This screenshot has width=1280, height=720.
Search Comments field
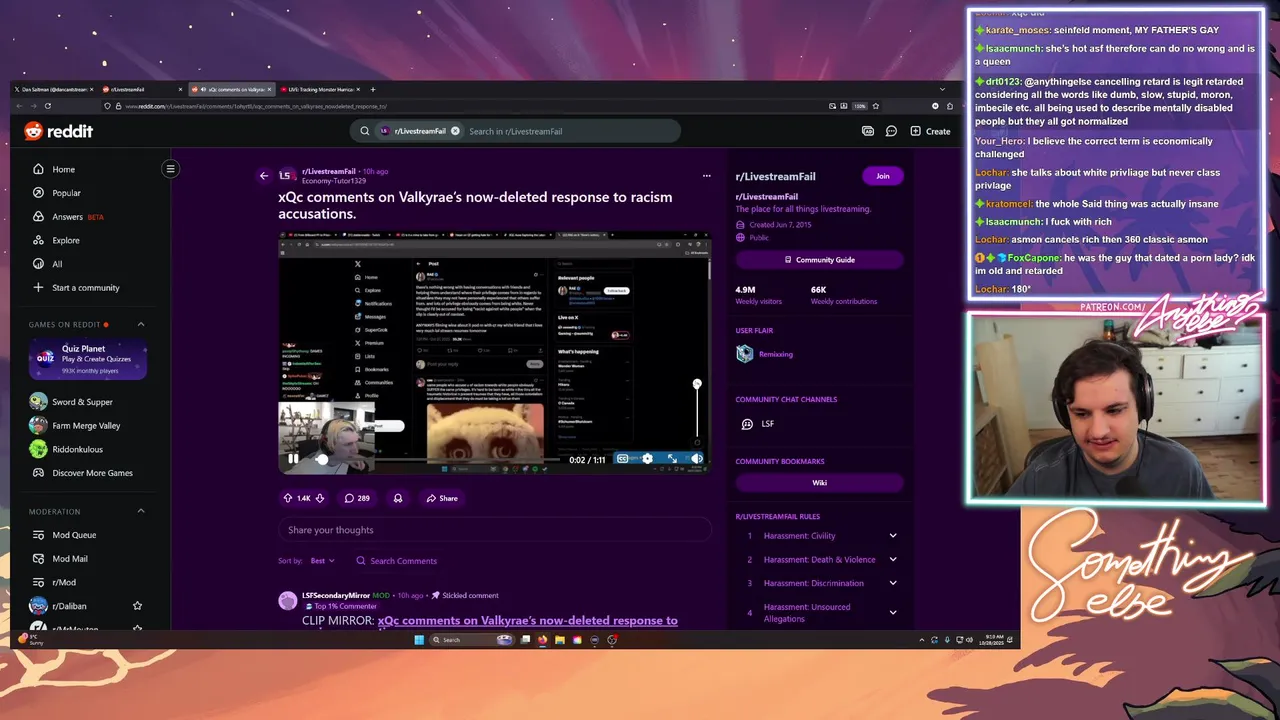click(396, 561)
